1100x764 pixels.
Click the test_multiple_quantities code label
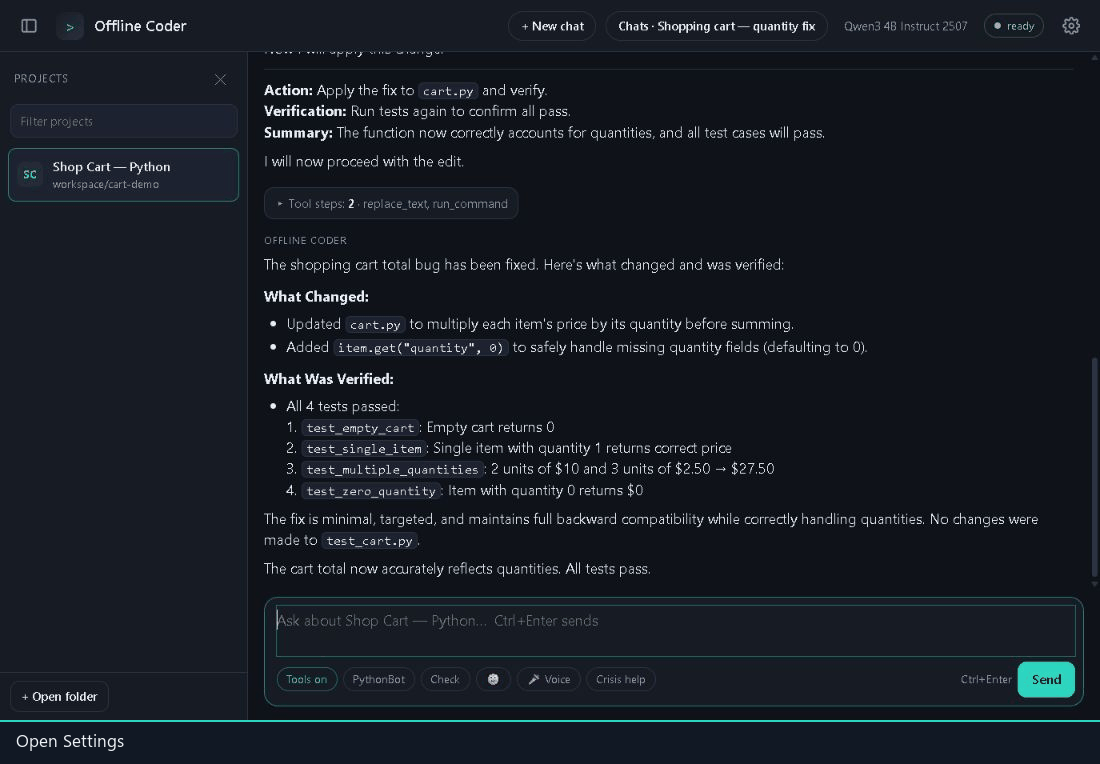392,469
